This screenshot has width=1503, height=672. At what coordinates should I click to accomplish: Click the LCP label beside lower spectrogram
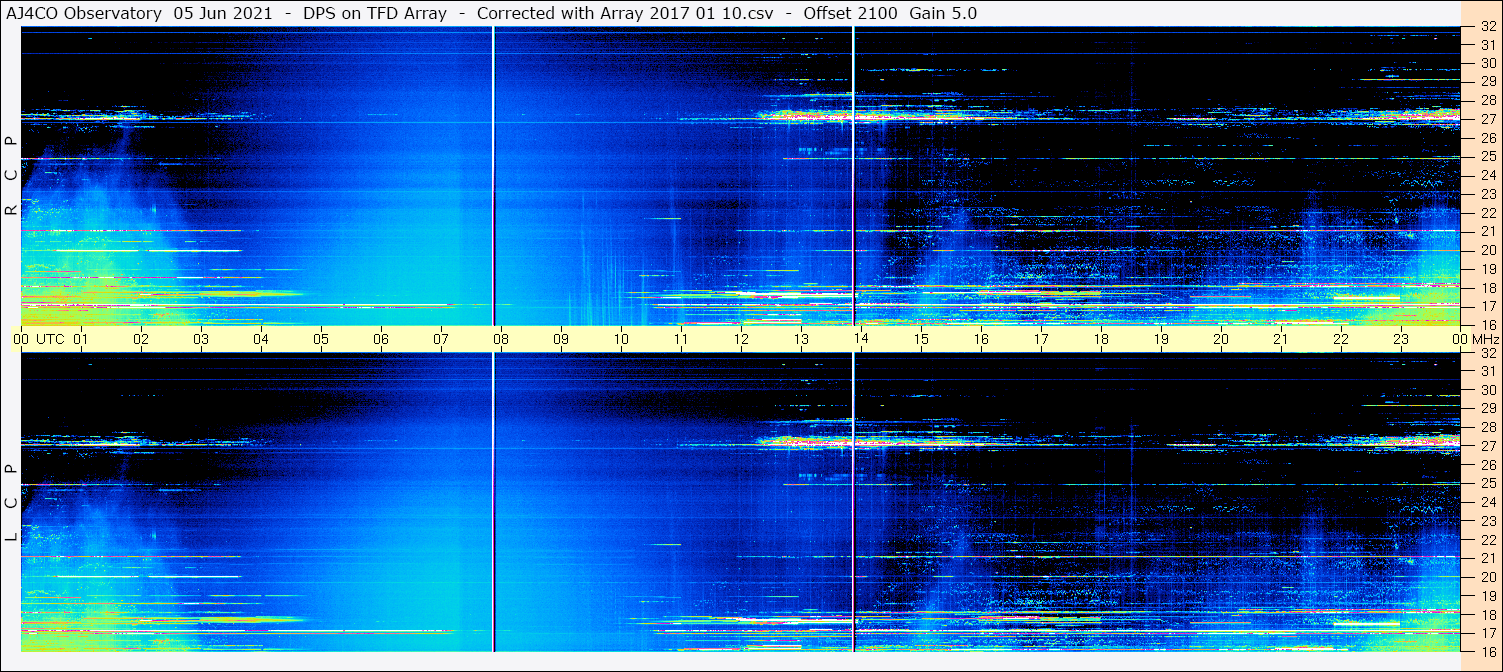pyautogui.click(x=11, y=503)
